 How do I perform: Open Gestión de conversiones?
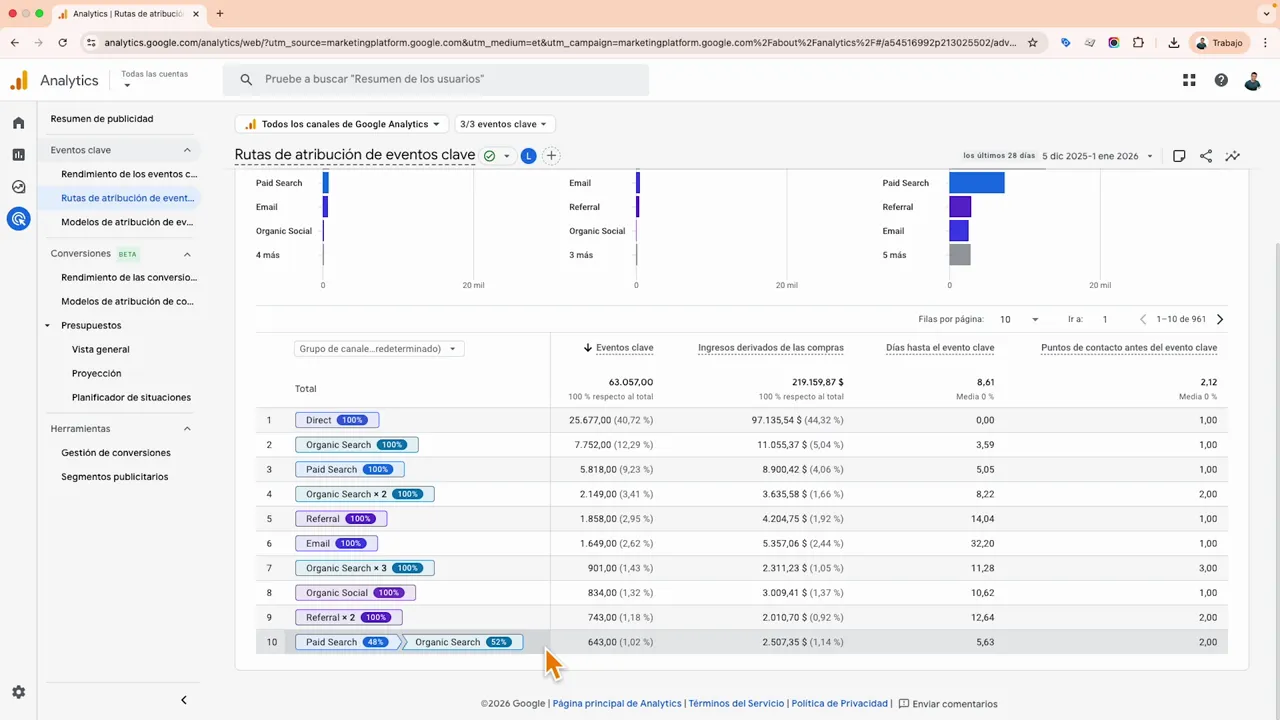click(x=116, y=453)
